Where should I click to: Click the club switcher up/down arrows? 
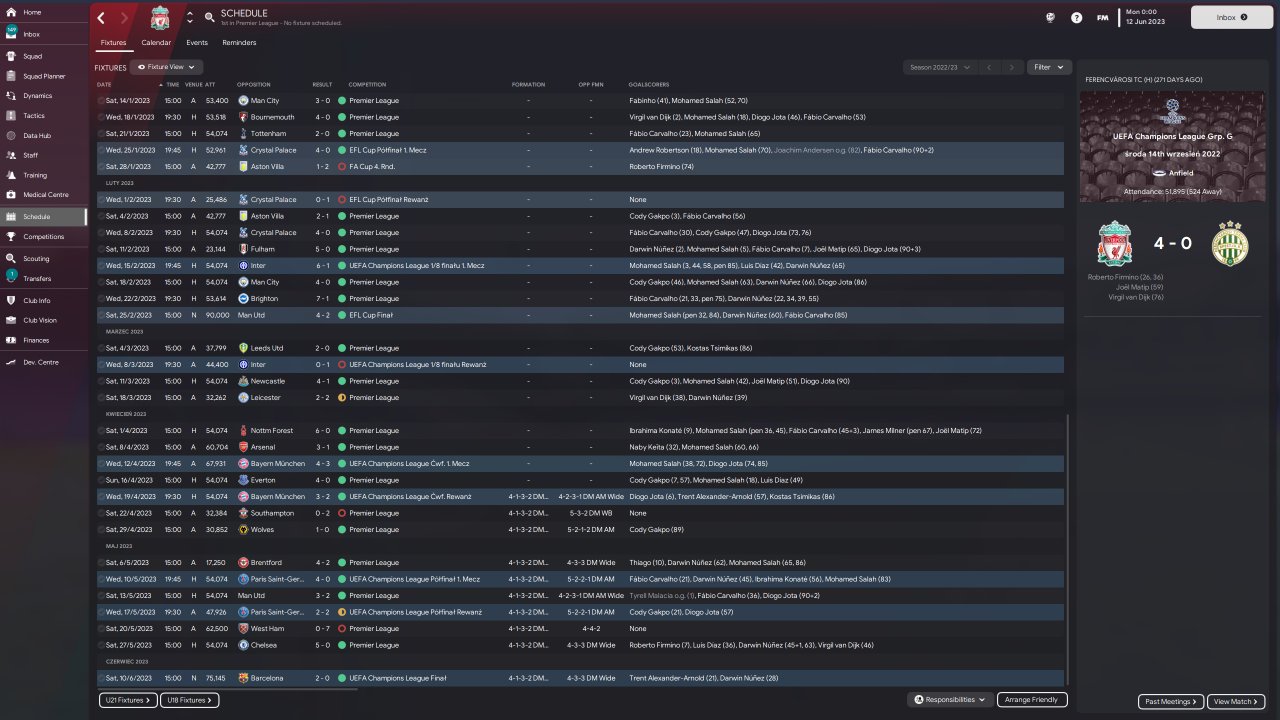[190, 18]
